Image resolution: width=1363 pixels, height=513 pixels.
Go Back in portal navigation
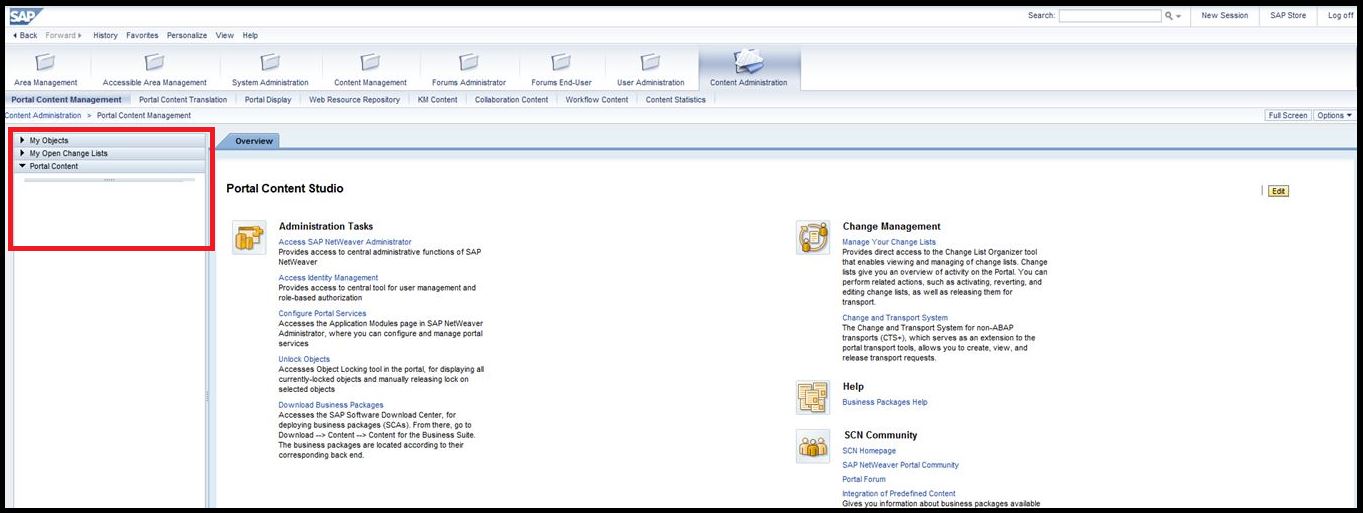[25, 35]
